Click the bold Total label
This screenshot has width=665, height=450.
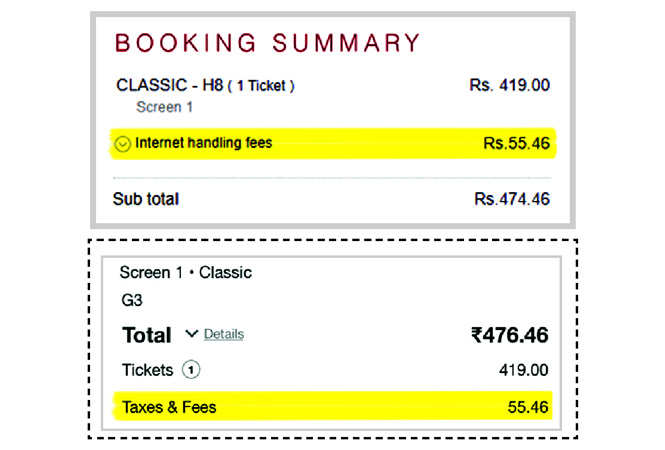pos(147,335)
